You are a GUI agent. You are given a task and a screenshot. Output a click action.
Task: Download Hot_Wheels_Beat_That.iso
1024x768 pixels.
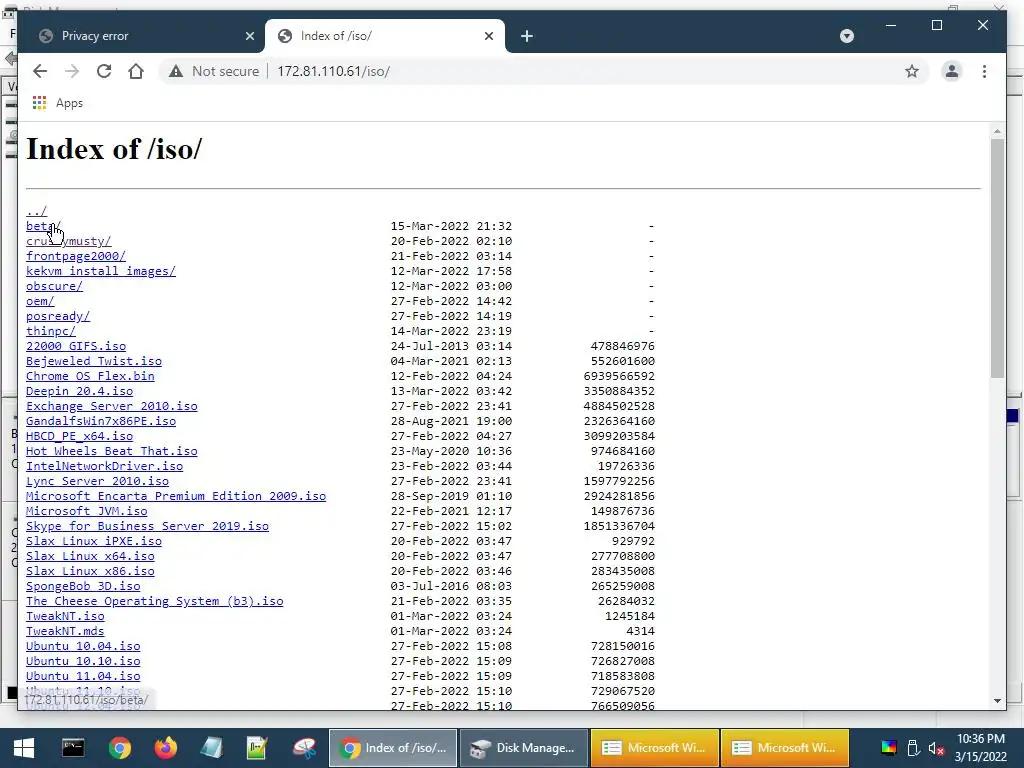[112, 451]
